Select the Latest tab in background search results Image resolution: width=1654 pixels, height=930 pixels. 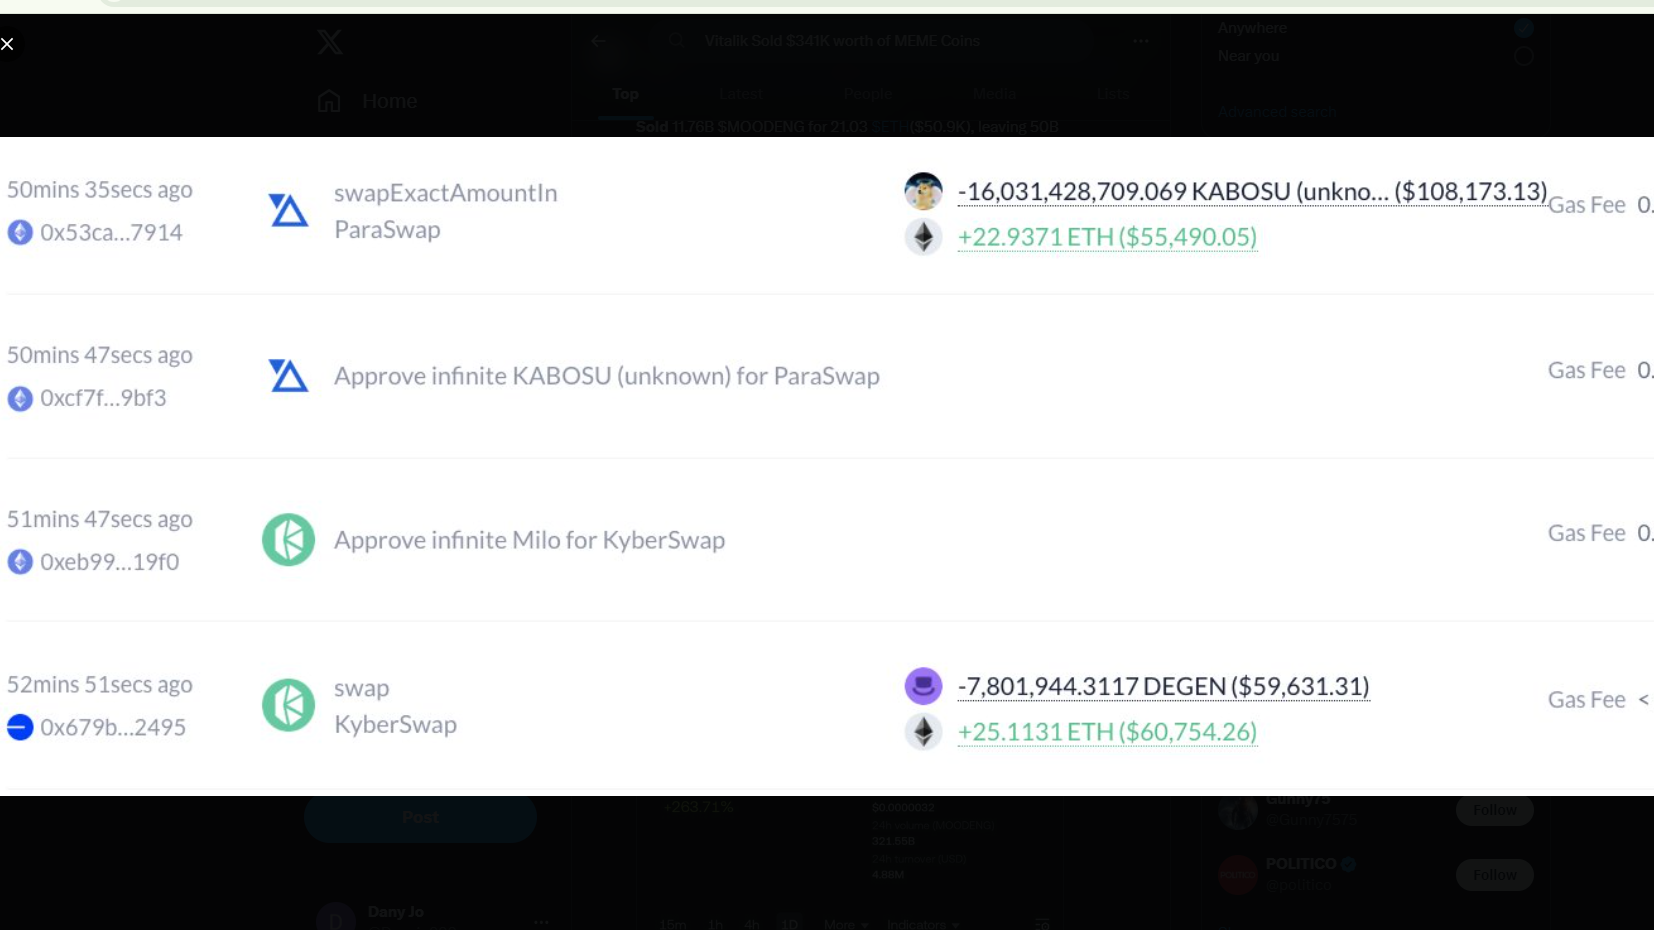[740, 94]
